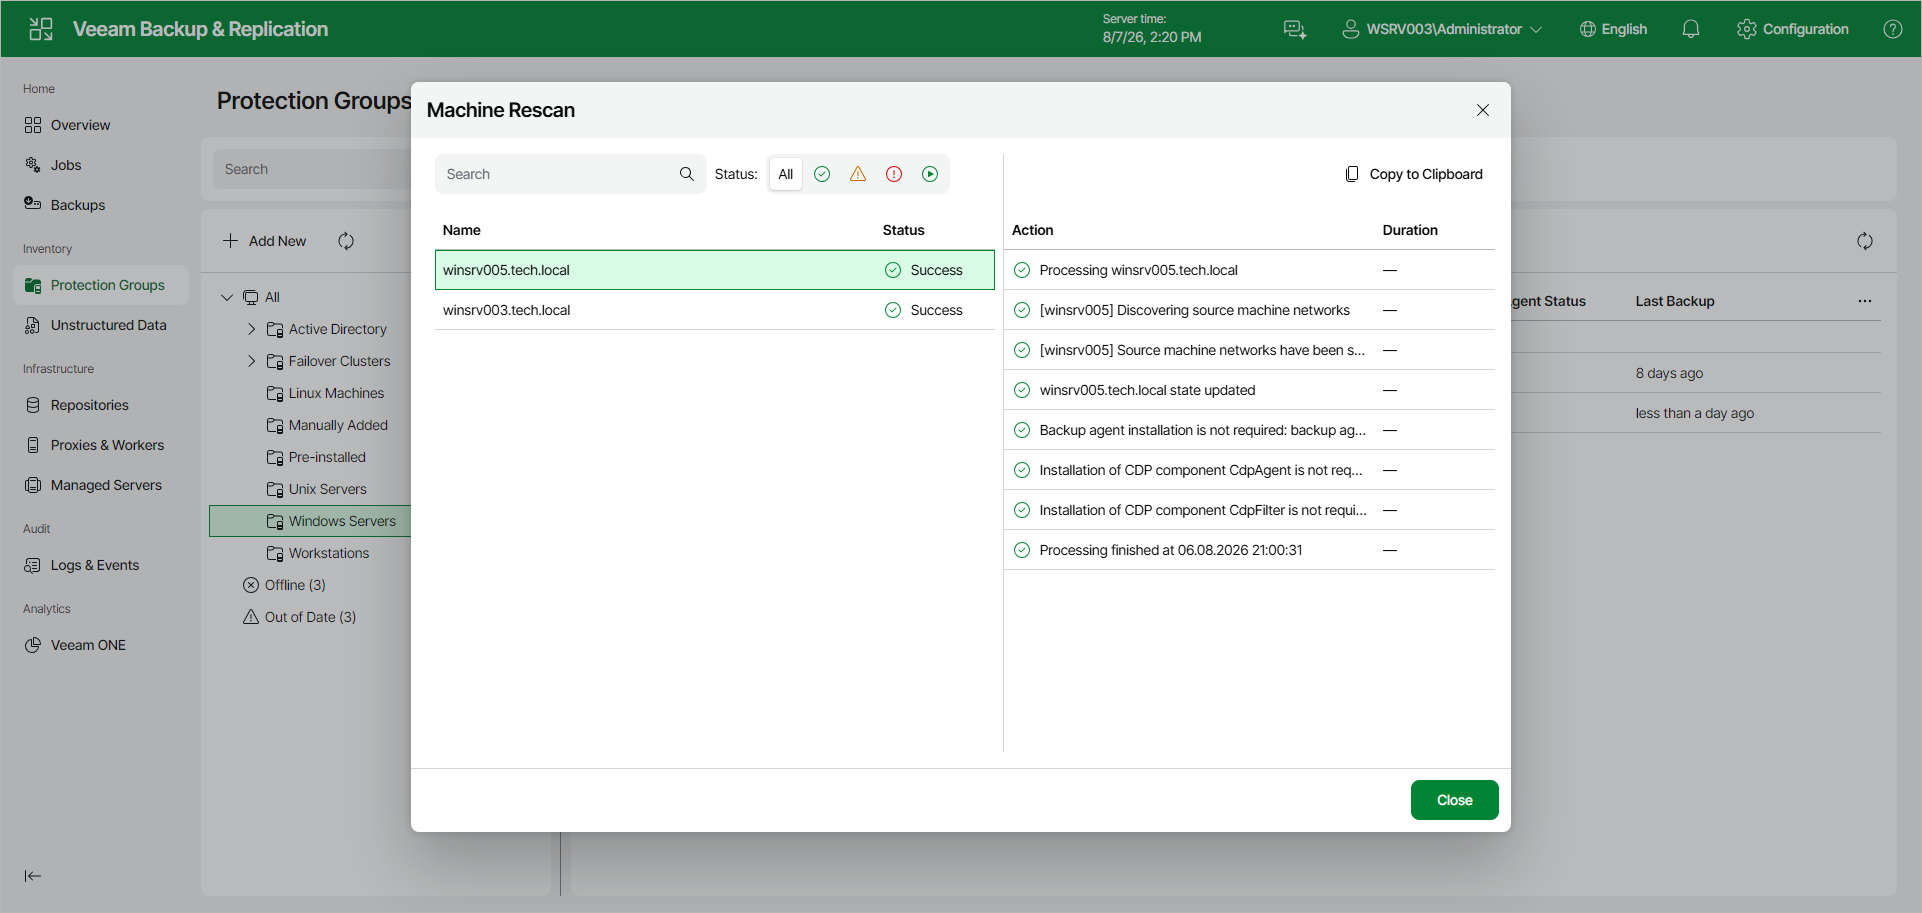
Task: Click the Duration column header
Action: [x=1410, y=230]
